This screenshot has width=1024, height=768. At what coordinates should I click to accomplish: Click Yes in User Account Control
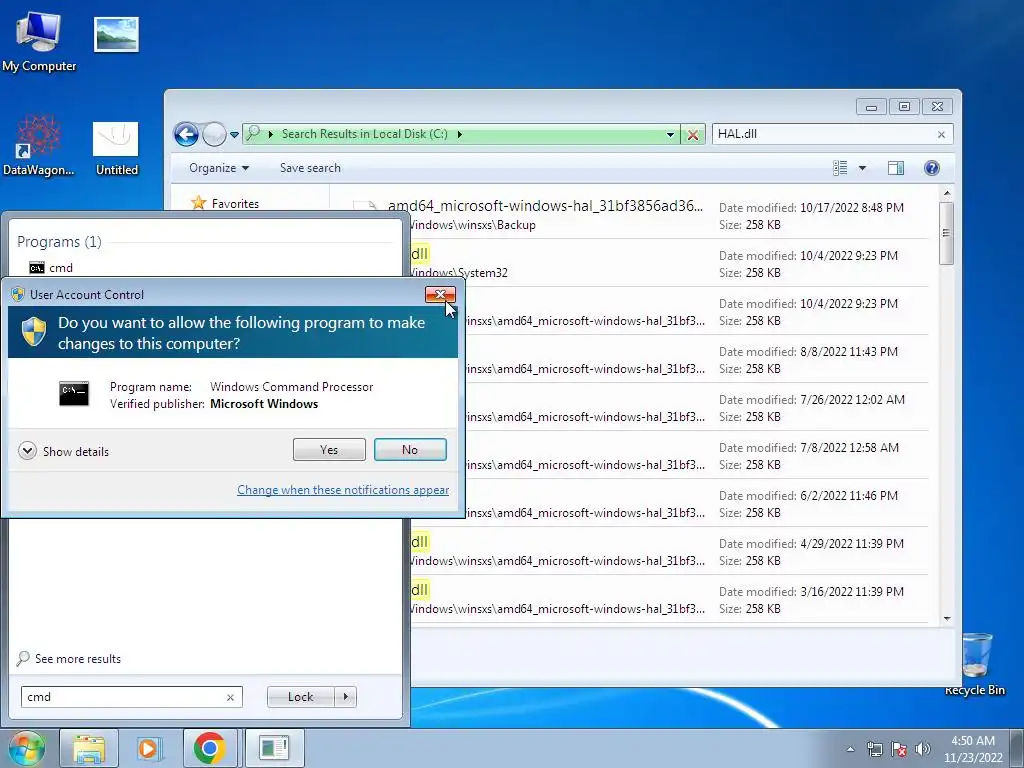click(329, 449)
